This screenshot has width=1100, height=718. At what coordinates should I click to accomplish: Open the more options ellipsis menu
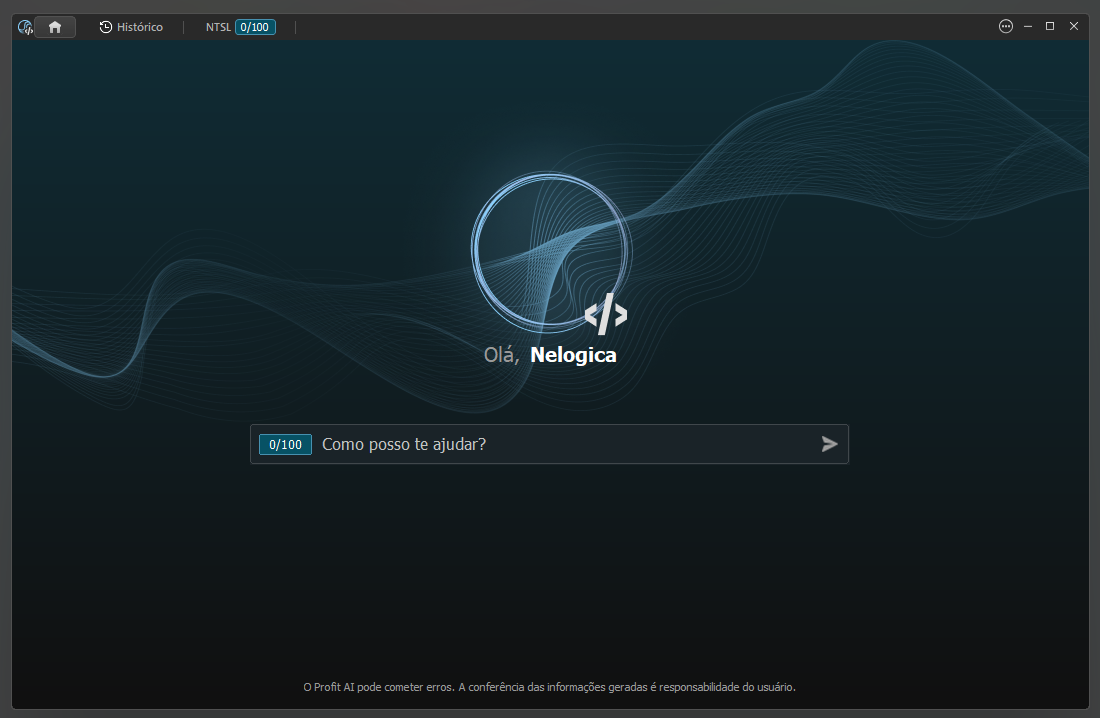[x=1005, y=27]
